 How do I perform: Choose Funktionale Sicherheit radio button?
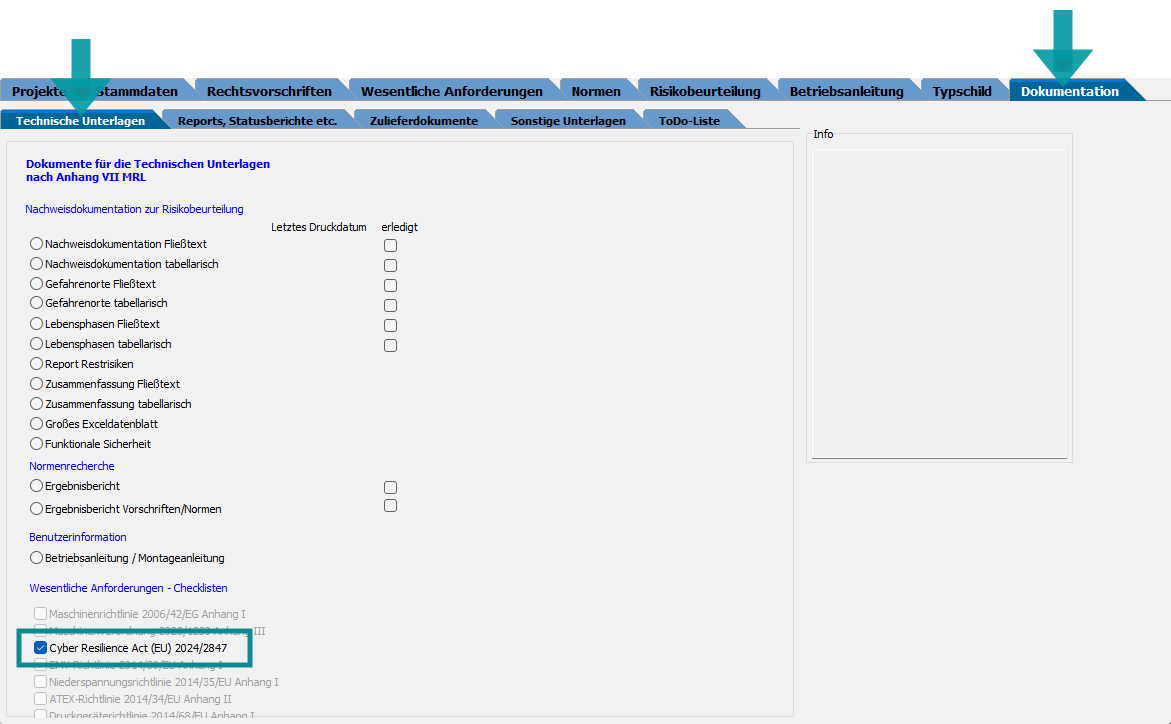click(x=37, y=444)
